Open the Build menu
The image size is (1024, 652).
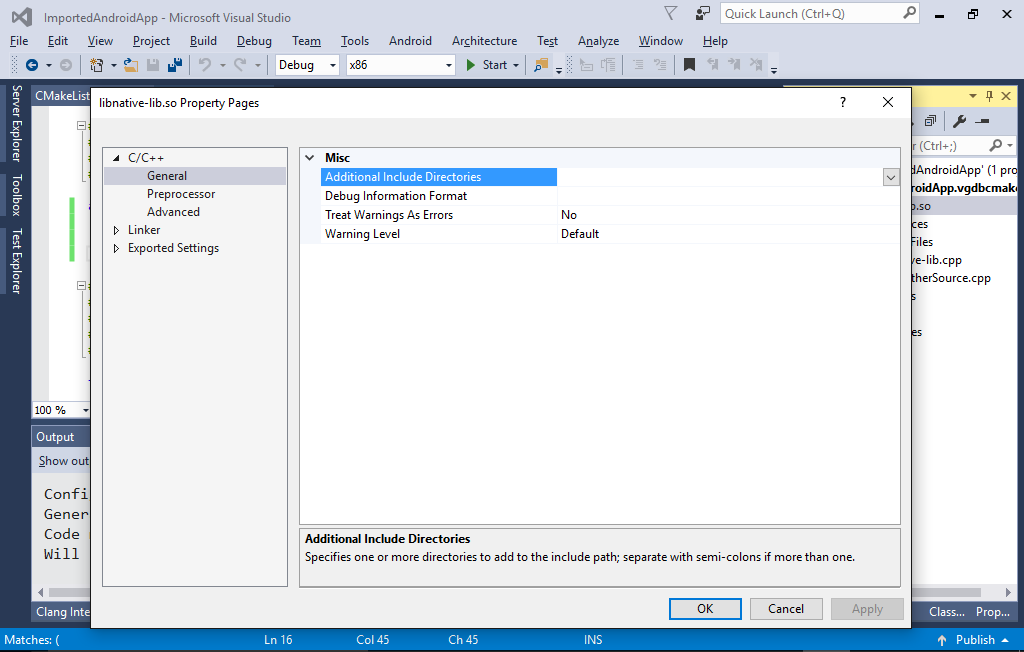(203, 41)
